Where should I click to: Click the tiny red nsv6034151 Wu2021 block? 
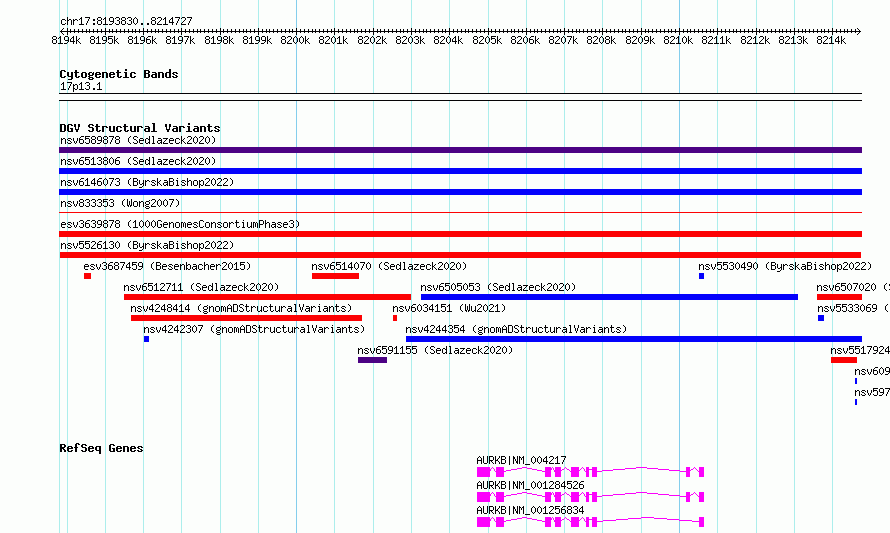[395, 318]
